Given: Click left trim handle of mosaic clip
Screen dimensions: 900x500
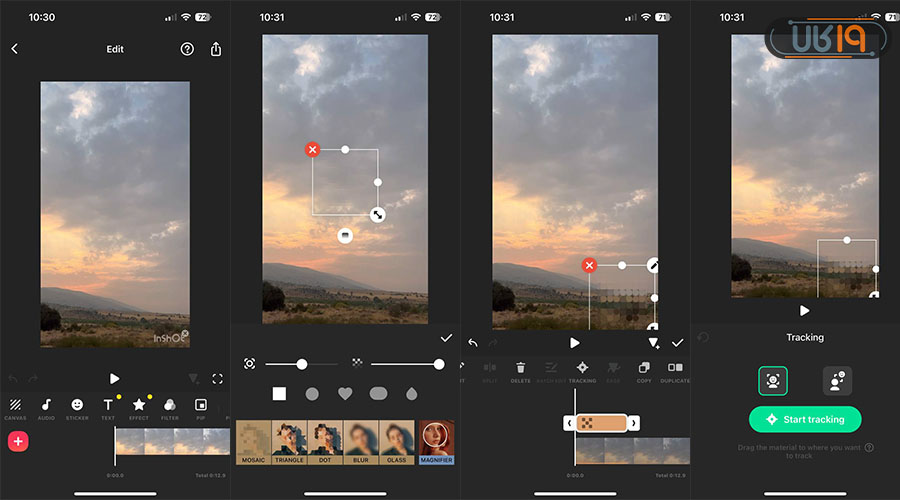Looking at the screenshot, I should coord(569,423).
